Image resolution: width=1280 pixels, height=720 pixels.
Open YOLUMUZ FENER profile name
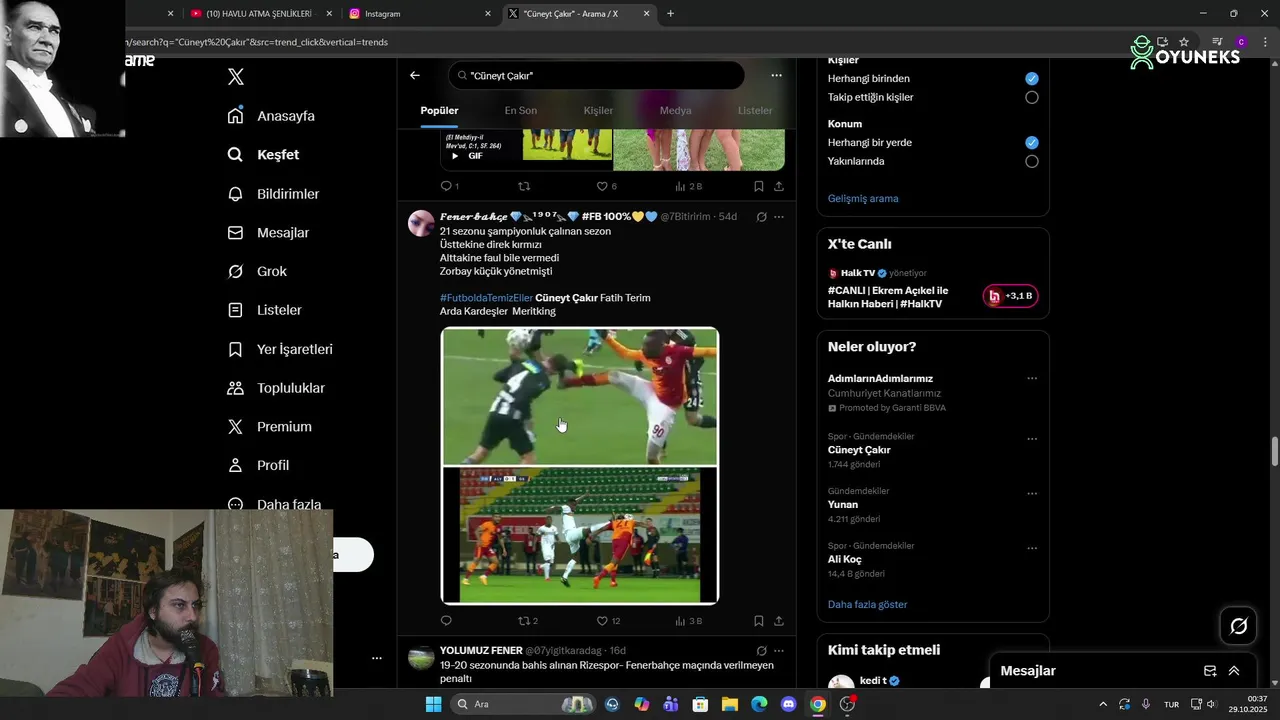(481, 651)
